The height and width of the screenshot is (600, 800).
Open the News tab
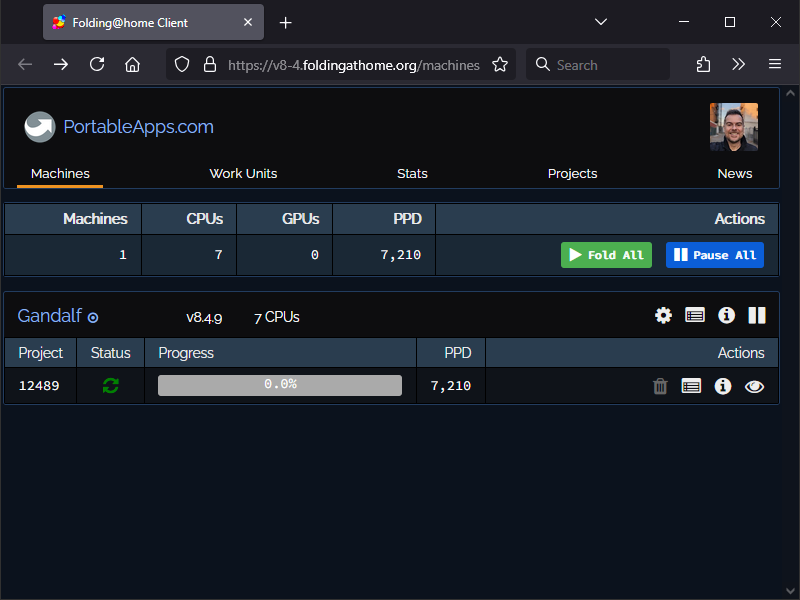point(734,173)
